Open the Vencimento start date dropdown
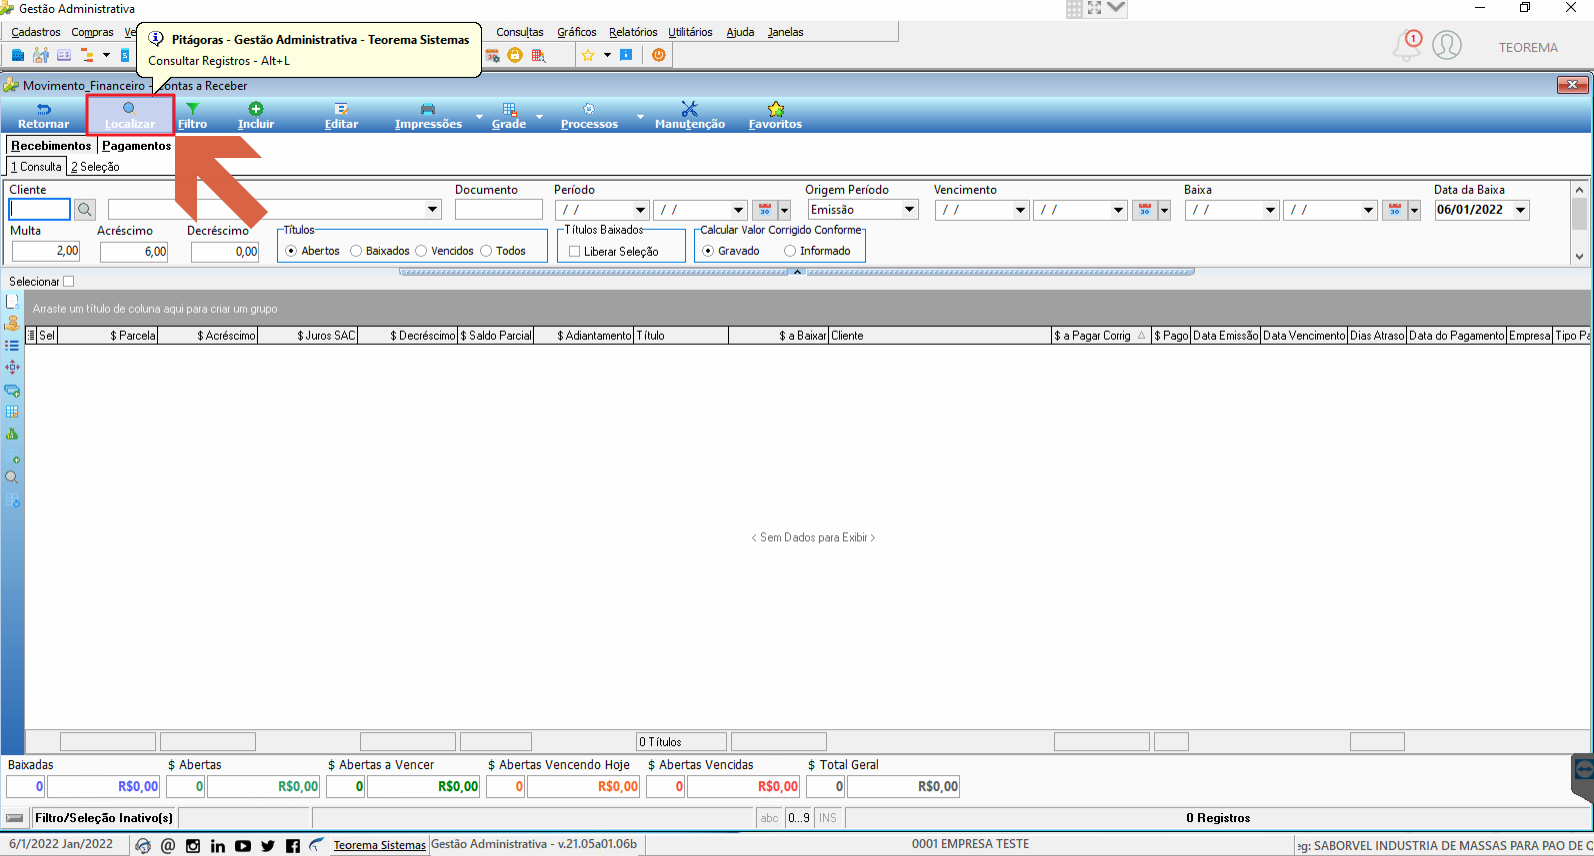Image resolution: width=1594 pixels, height=856 pixels. pos(1020,210)
